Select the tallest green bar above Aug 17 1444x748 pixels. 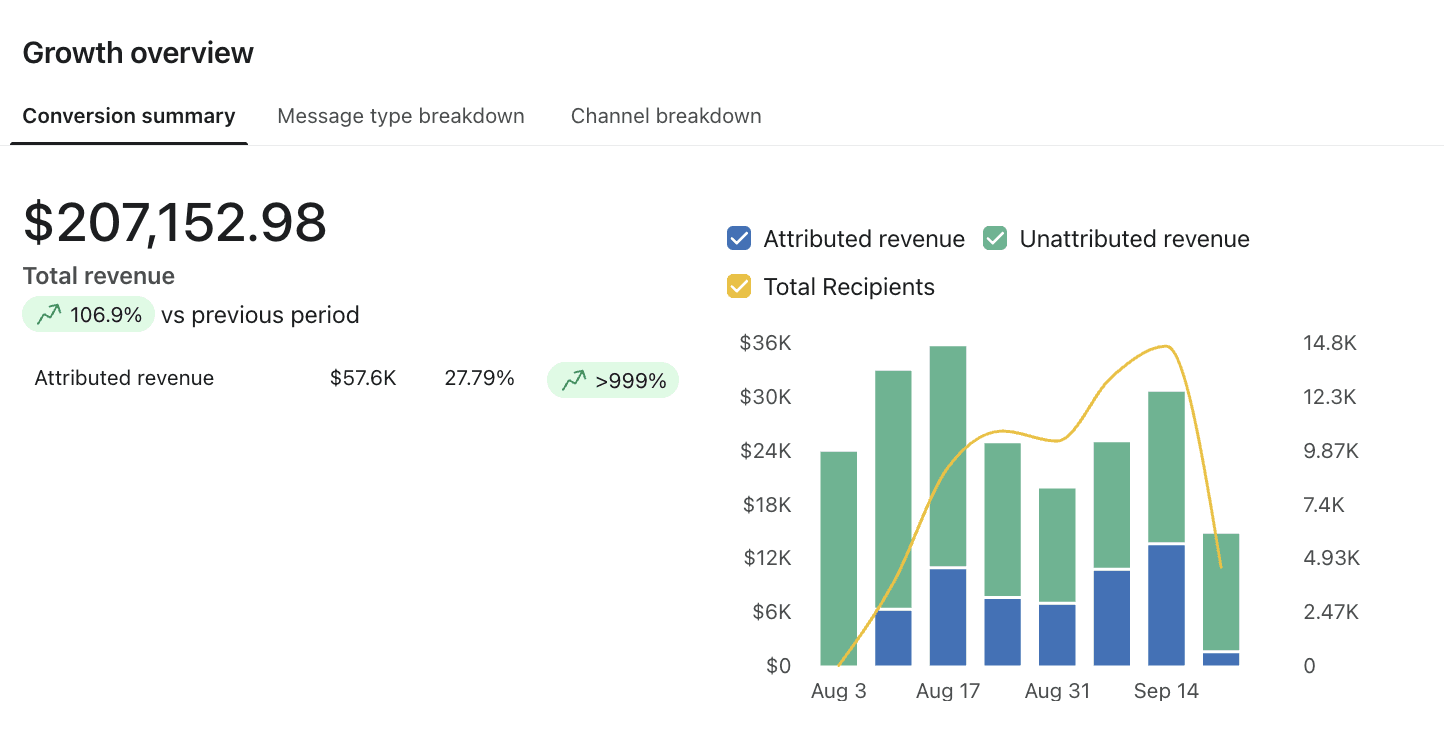pyautogui.click(x=948, y=456)
